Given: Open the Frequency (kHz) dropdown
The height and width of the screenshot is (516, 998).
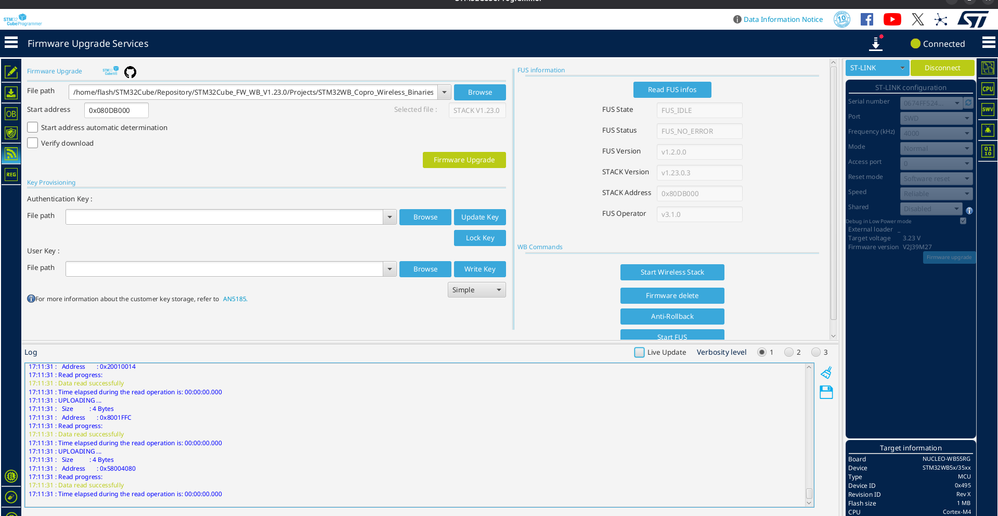Looking at the screenshot, I should pos(936,133).
